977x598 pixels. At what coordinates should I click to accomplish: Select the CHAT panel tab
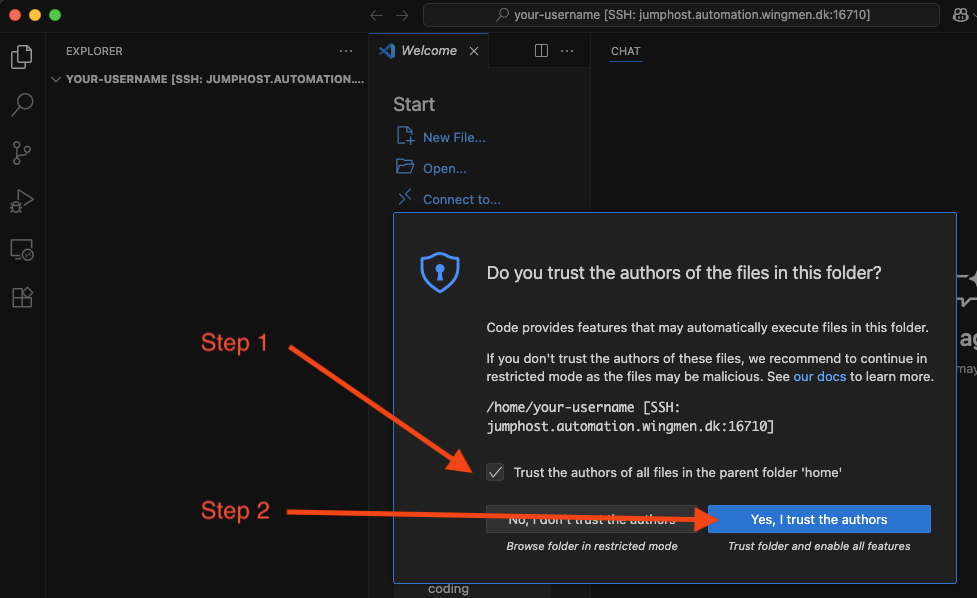[625, 51]
